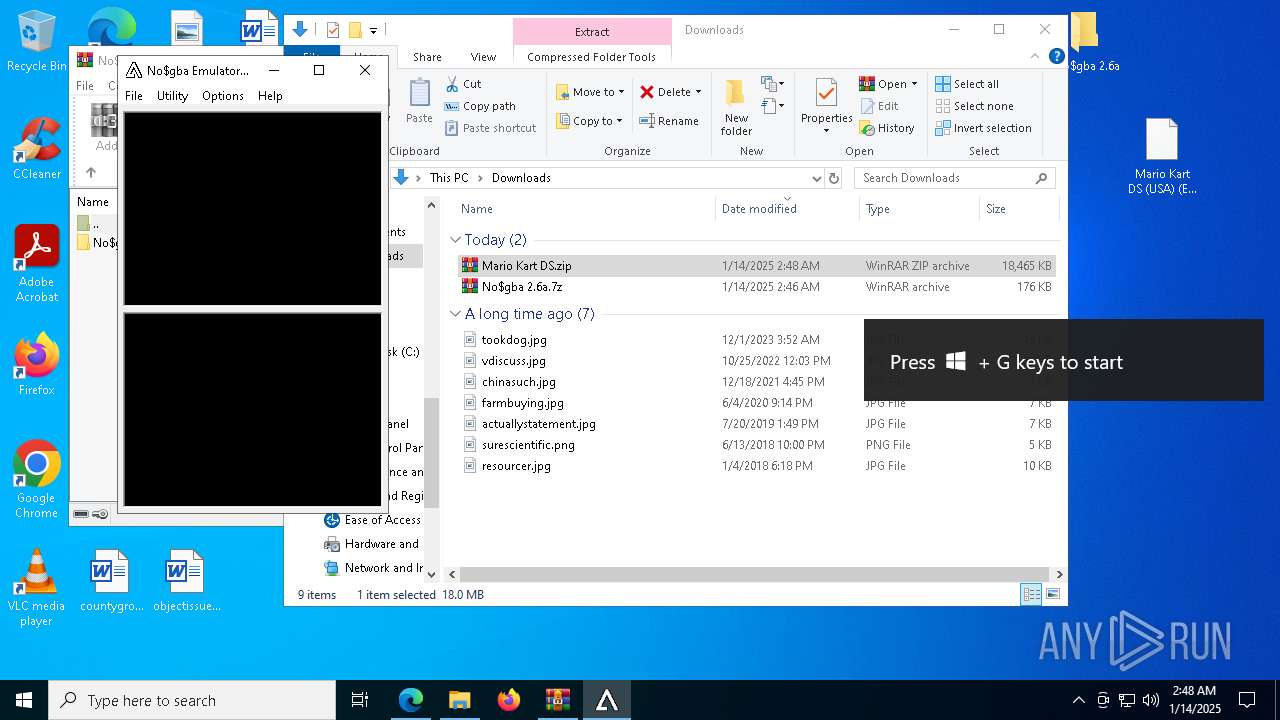Open the Utility menu in No$gba Emulator
This screenshot has height=720, width=1280.
click(x=172, y=96)
